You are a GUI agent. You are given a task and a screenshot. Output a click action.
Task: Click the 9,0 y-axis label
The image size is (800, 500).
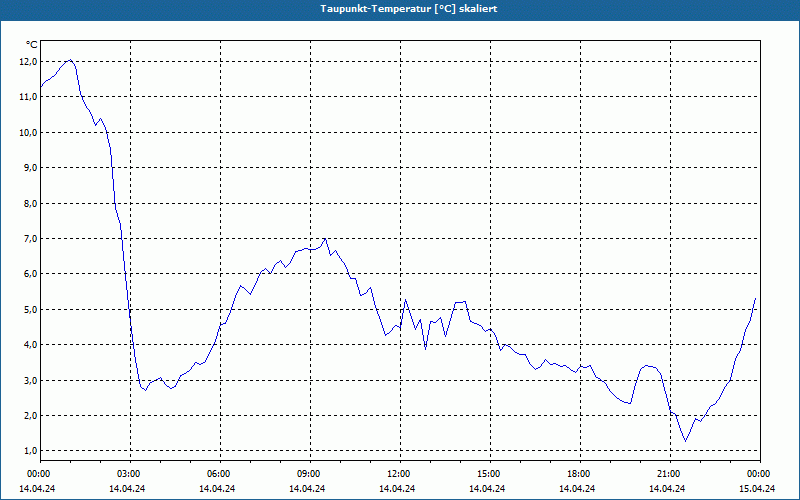click(31, 167)
